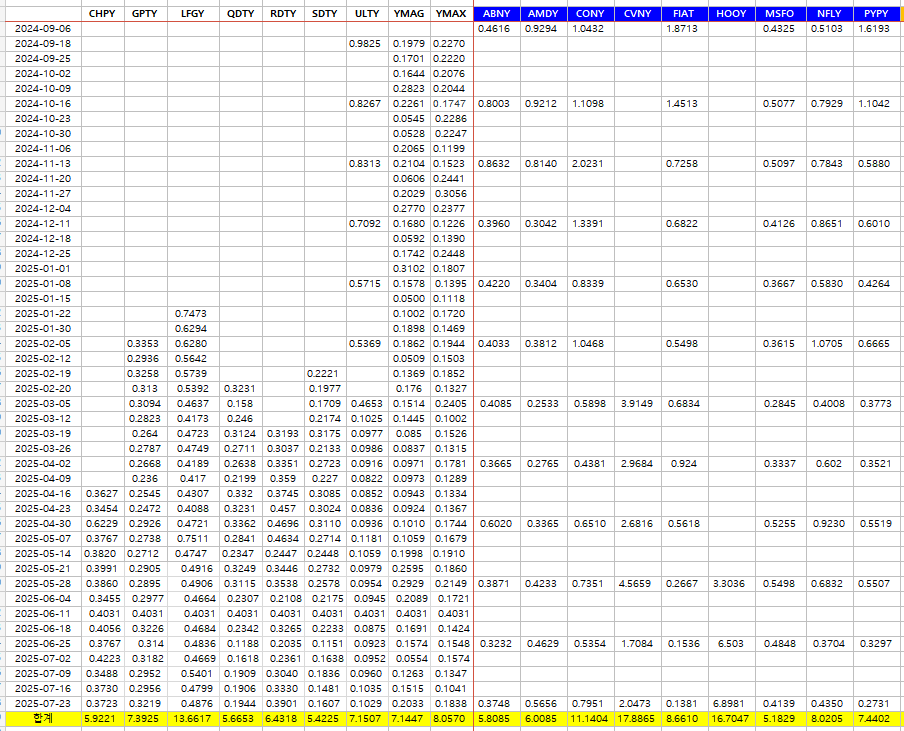Select the 2025-01-01 date cell
Image resolution: width=904 pixels, height=731 pixels.
tap(43, 269)
